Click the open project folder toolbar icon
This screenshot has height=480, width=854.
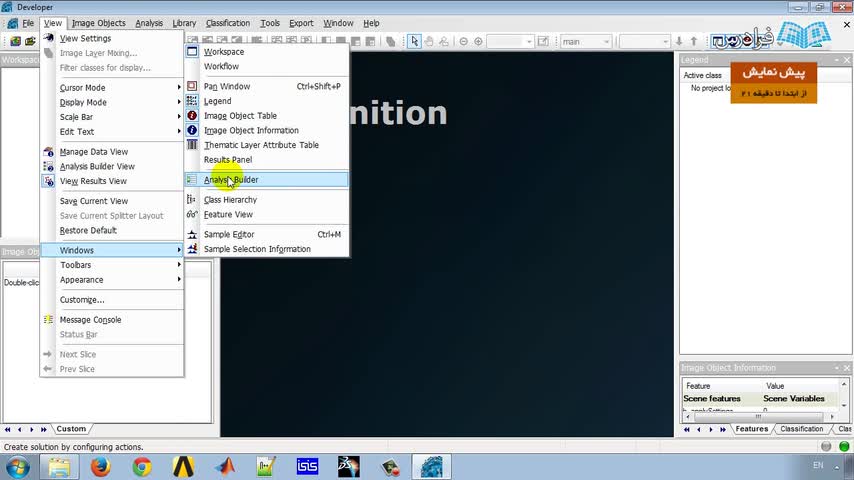pos(30,41)
